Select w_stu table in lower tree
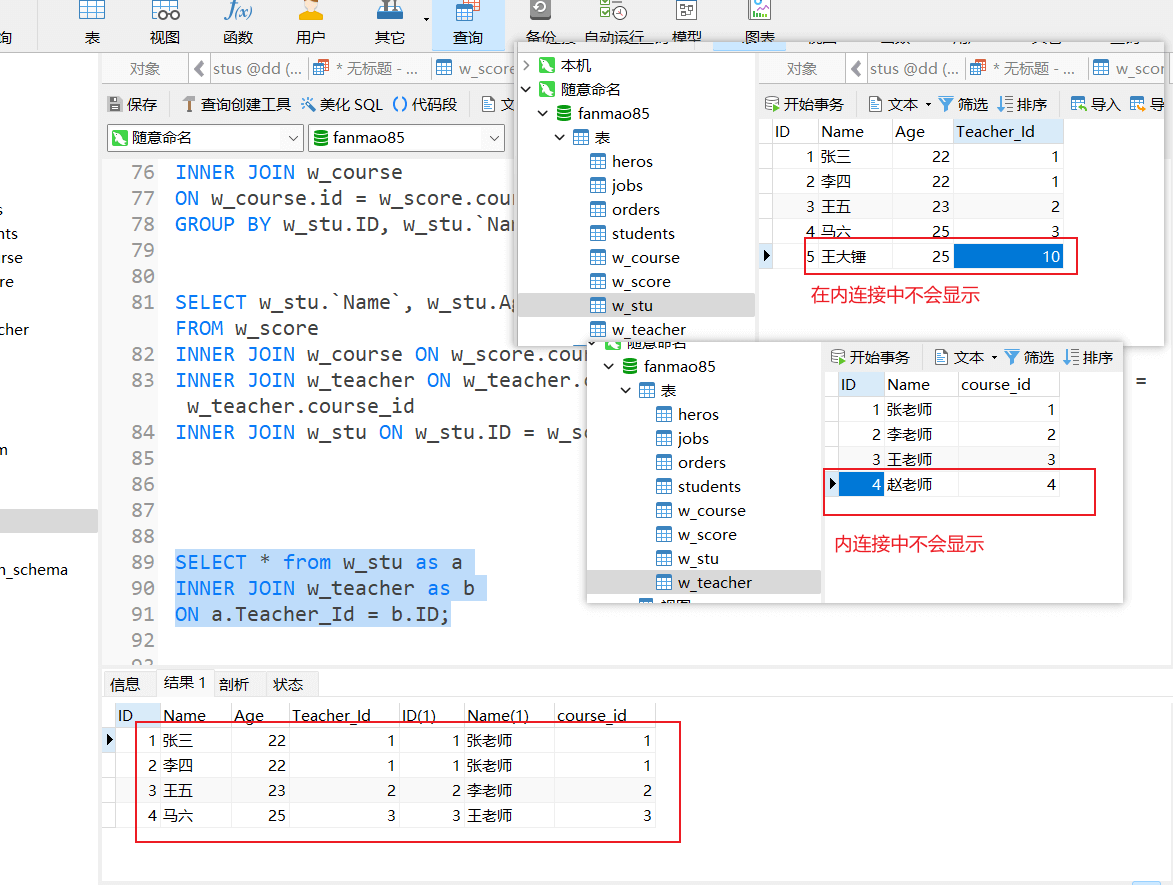The height and width of the screenshot is (885, 1173). click(687, 558)
